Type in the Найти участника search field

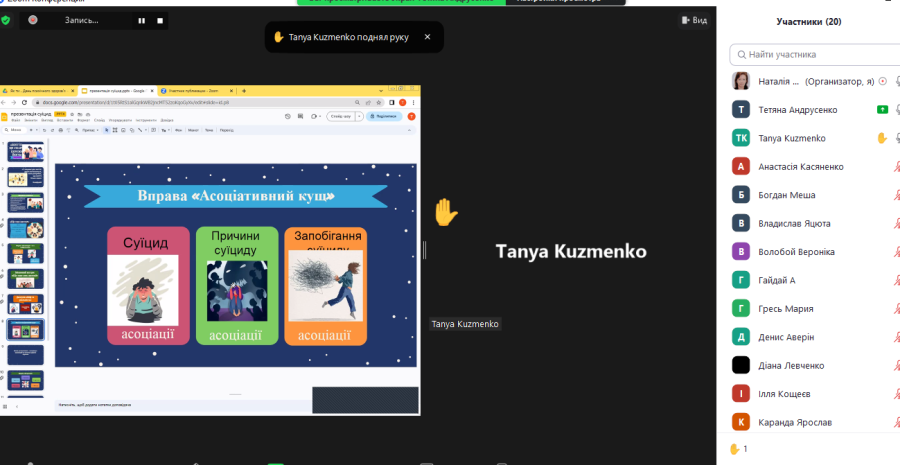point(815,55)
